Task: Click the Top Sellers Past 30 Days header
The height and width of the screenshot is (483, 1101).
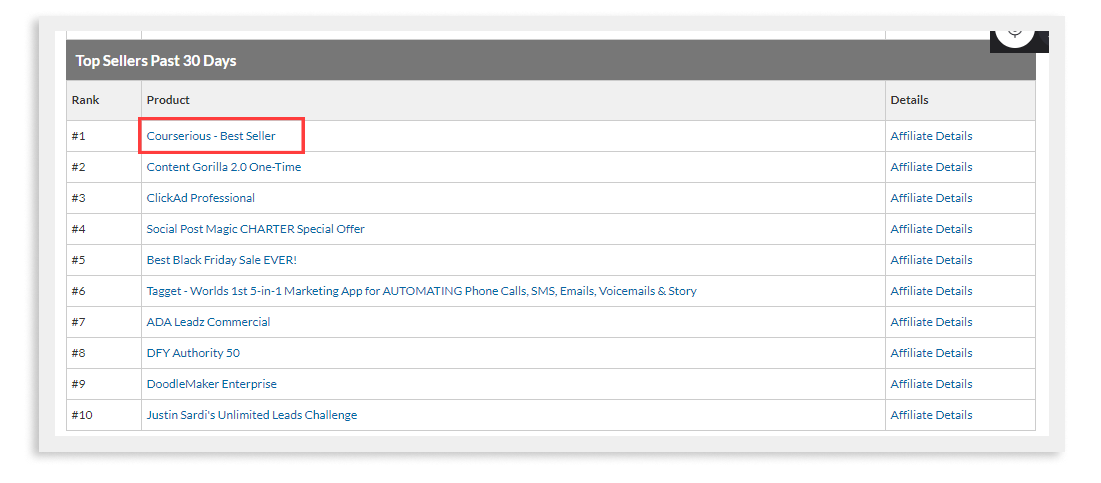Action: (x=156, y=60)
